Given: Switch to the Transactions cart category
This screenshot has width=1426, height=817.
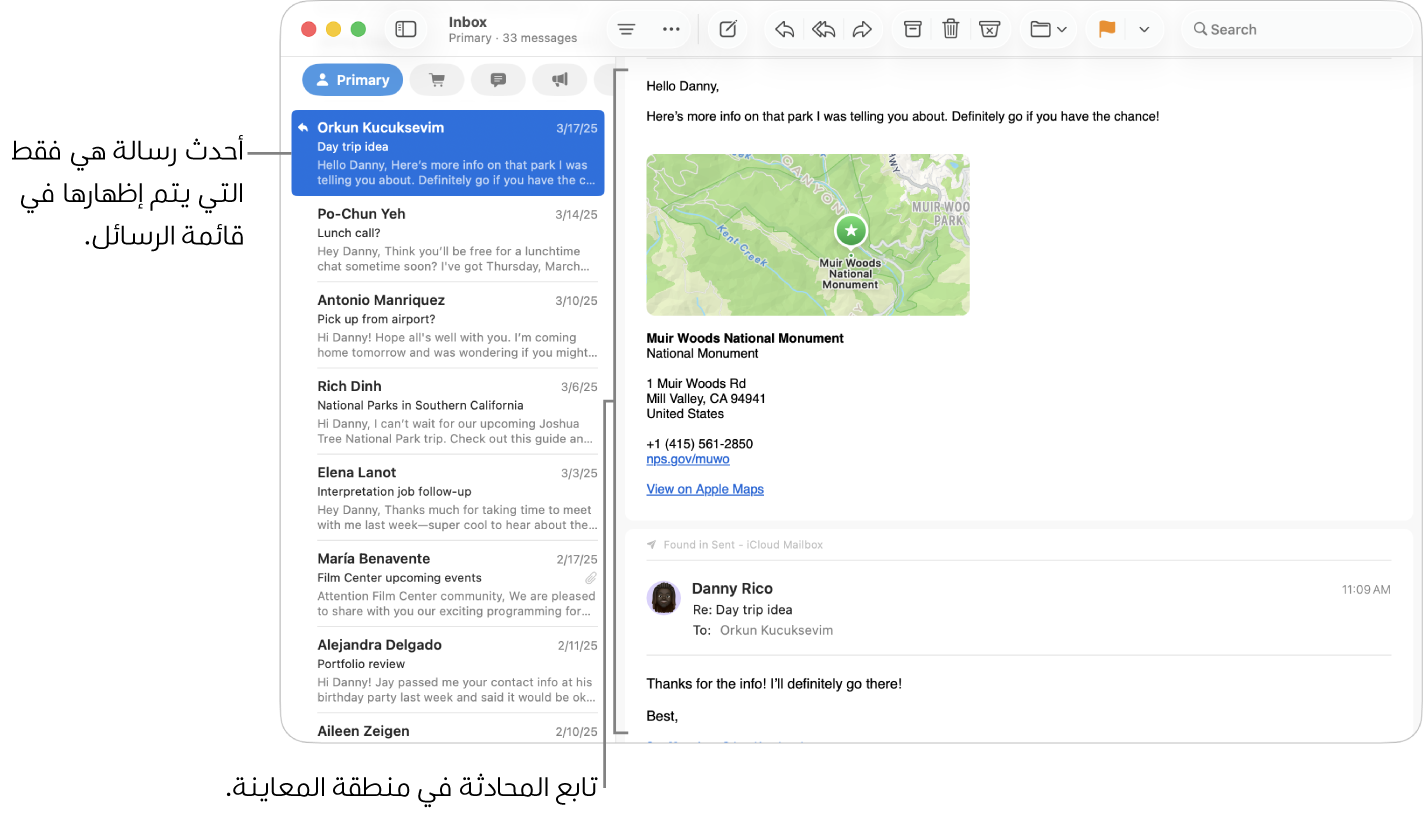Looking at the screenshot, I should pos(436,80).
